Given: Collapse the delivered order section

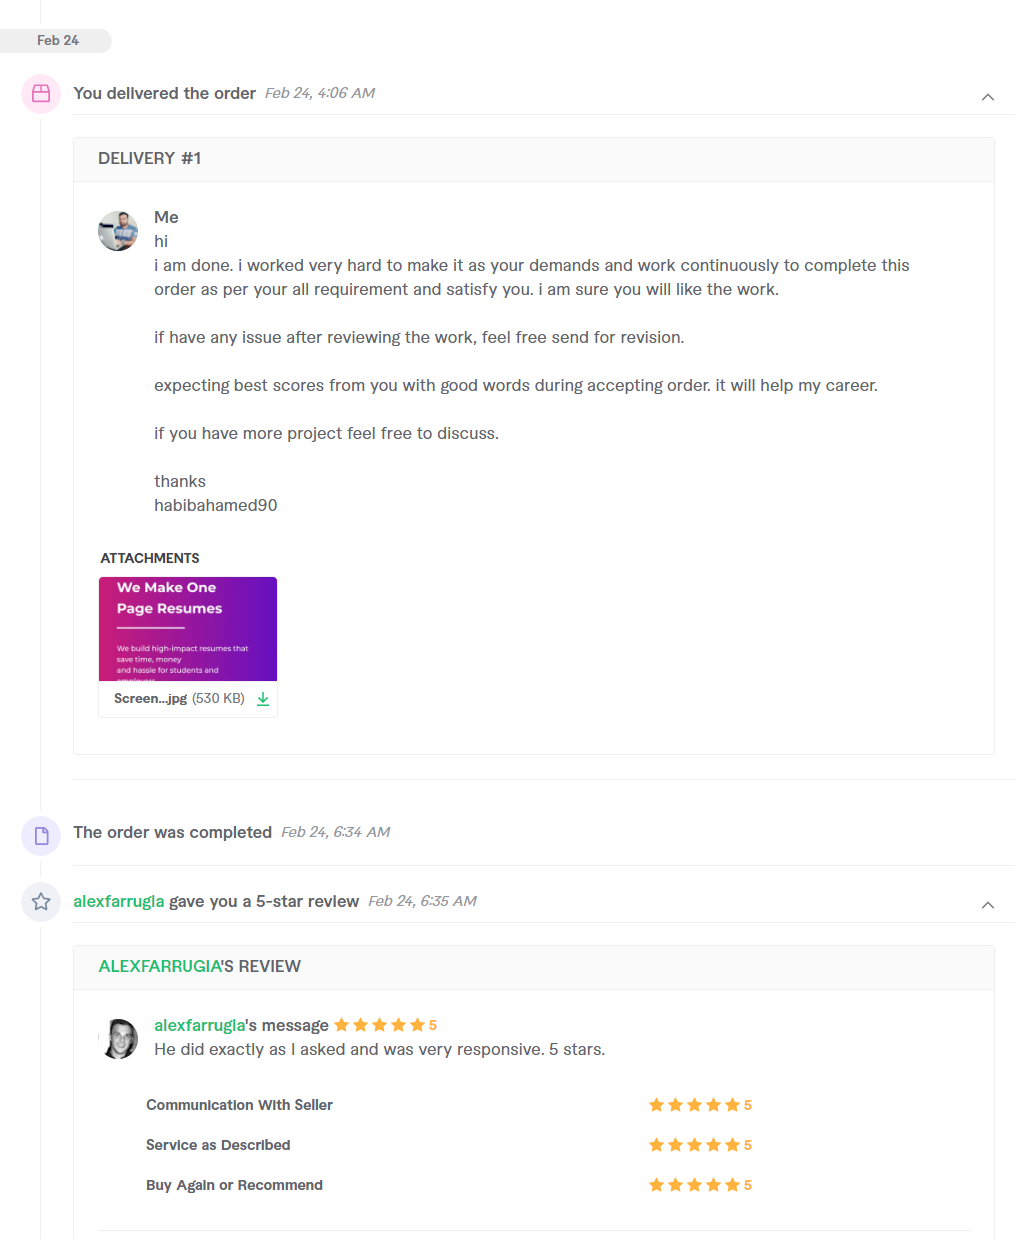Looking at the screenshot, I should (x=987, y=97).
